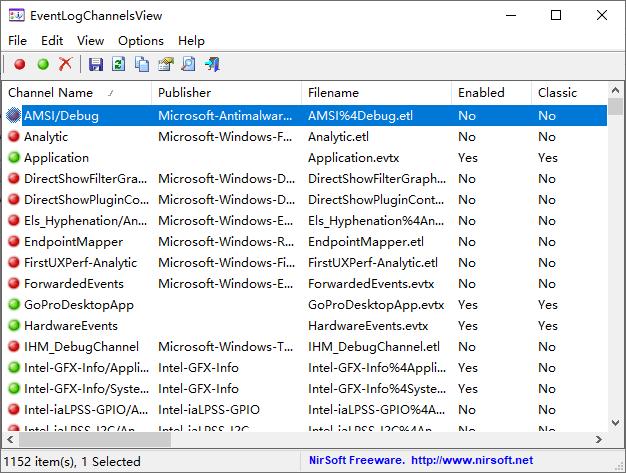Select the green Application channel status icon
This screenshot has height=473, width=626.
(14, 157)
